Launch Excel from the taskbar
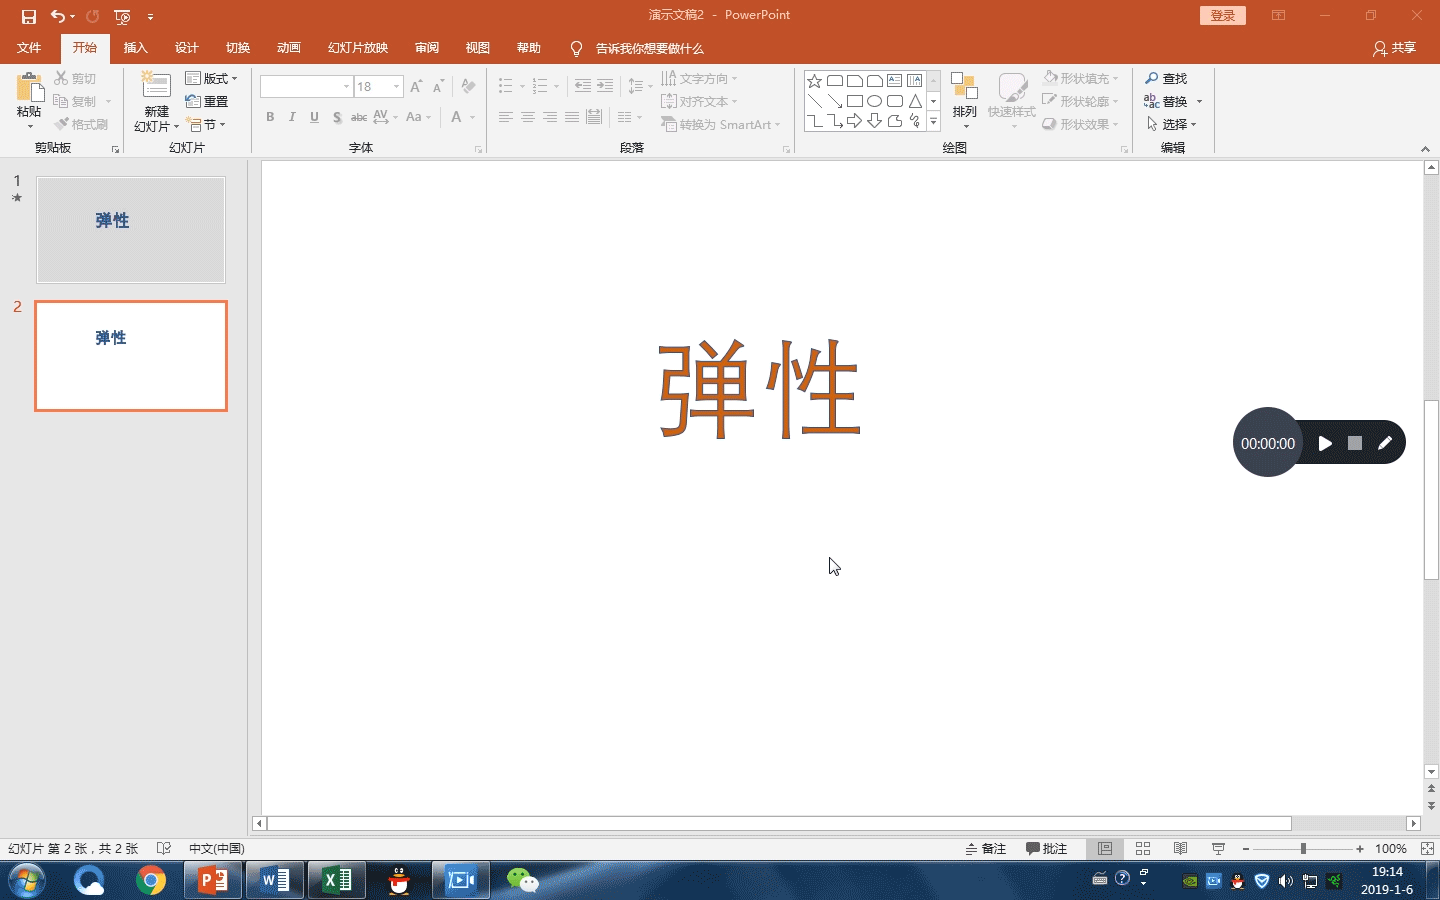Screen dimensions: 1440x900 coord(336,880)
